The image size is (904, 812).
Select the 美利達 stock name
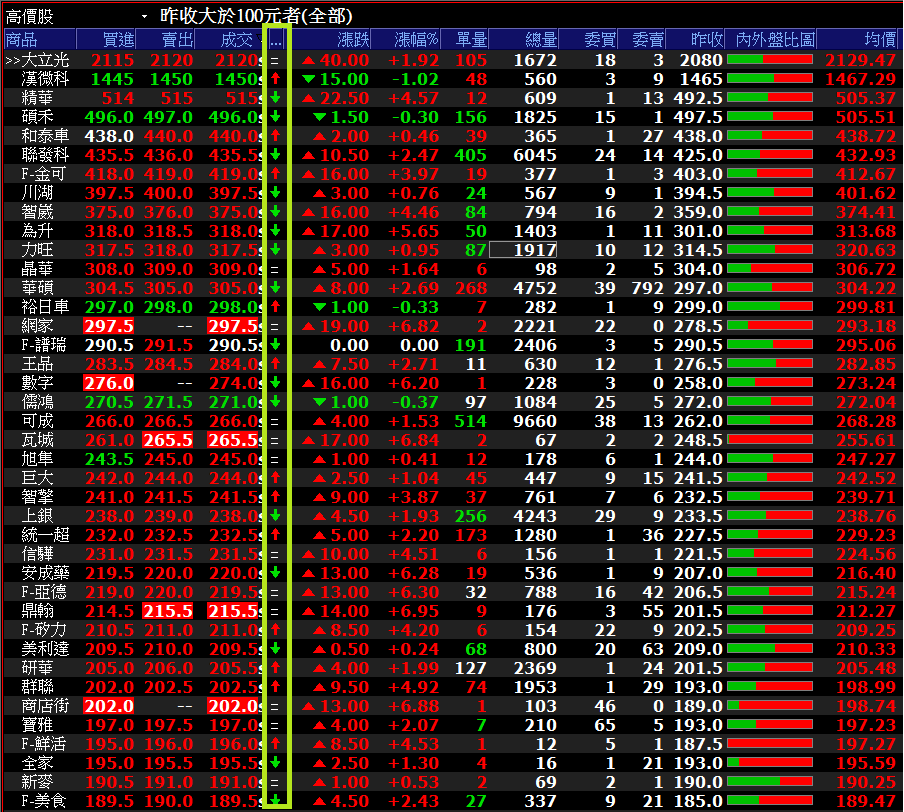[x=46, y=649]
